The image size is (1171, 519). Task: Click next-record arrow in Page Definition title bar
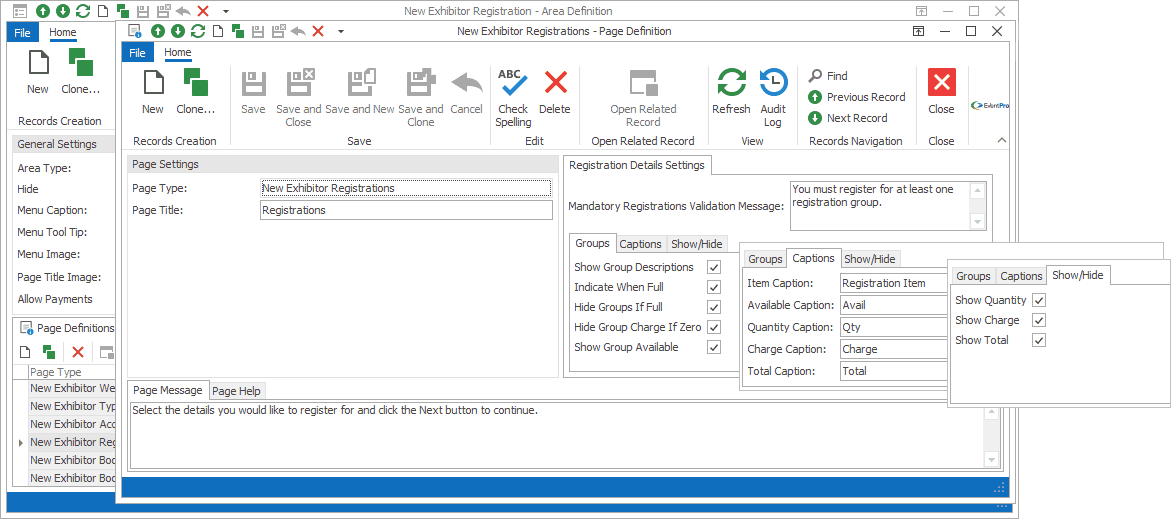pyautogui.click(x=178, y=31)
